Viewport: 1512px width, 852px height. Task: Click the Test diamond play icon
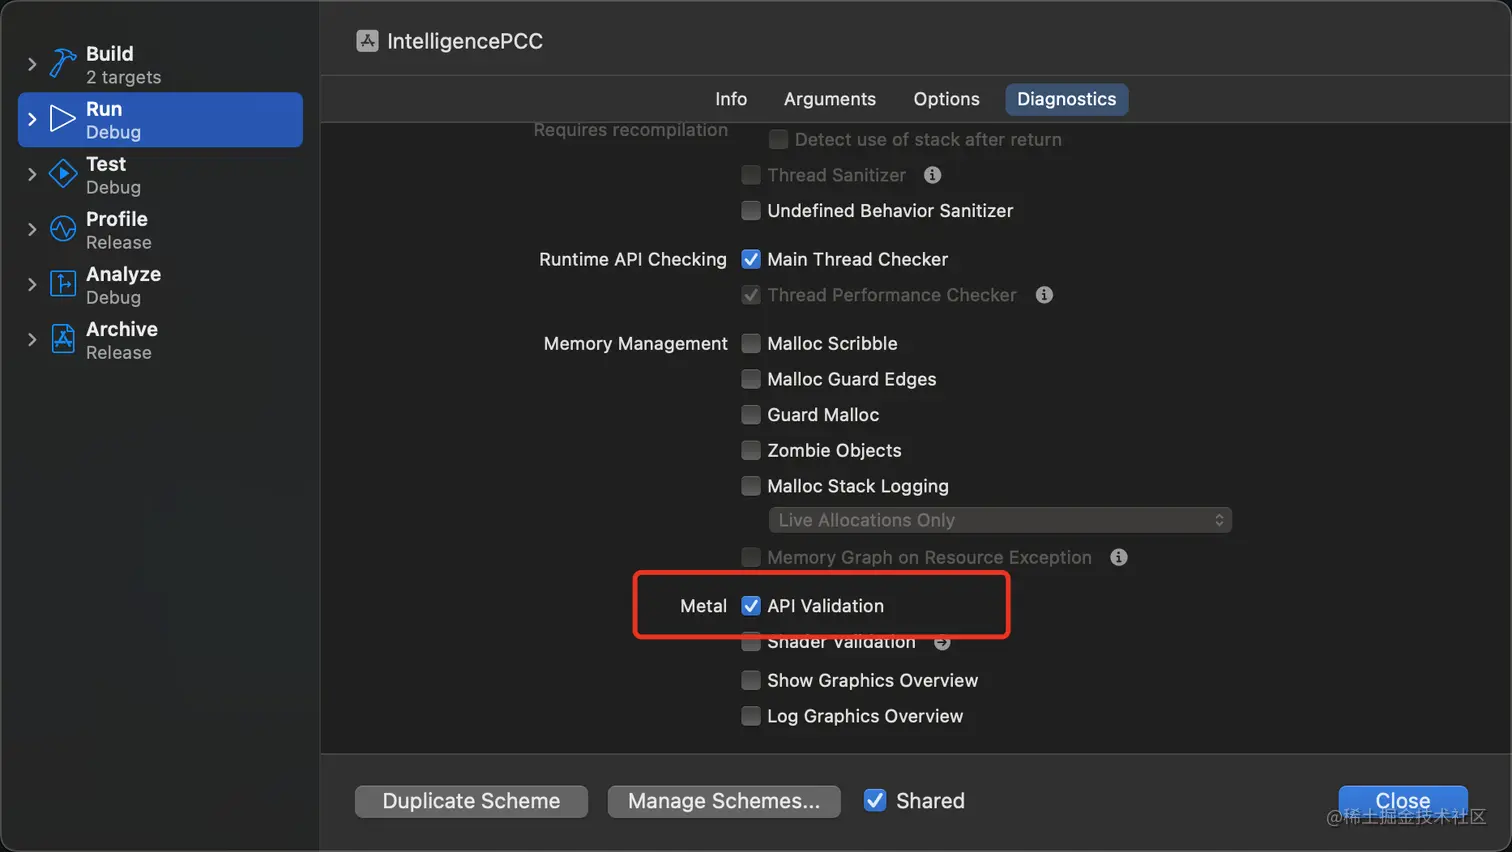pyautogui.click(x=63, y=174)
